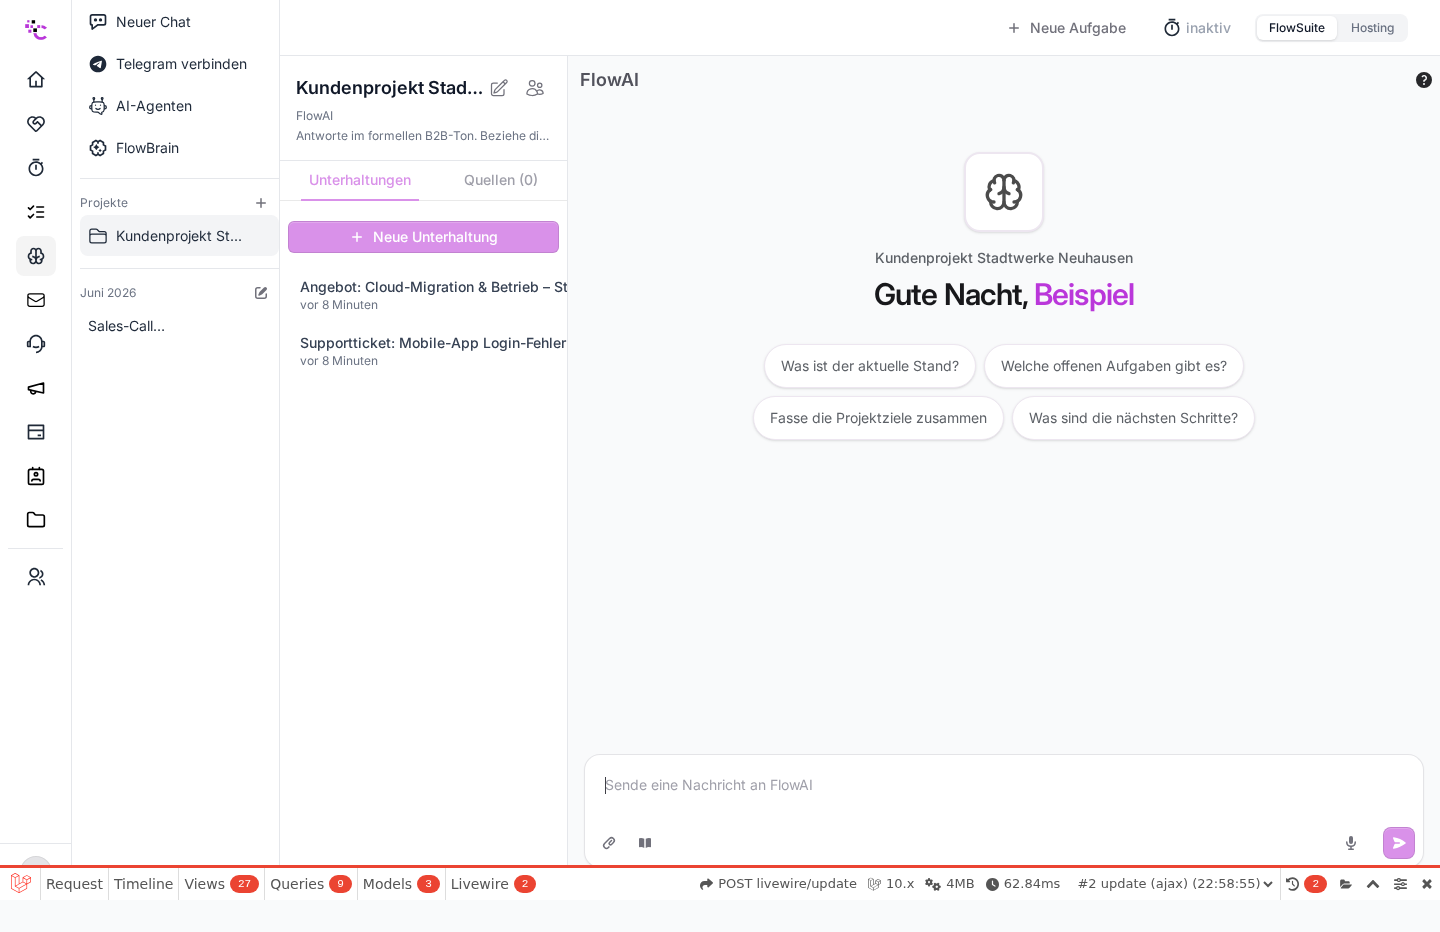Open FlowBrain menu item

[x=179, y=148]
